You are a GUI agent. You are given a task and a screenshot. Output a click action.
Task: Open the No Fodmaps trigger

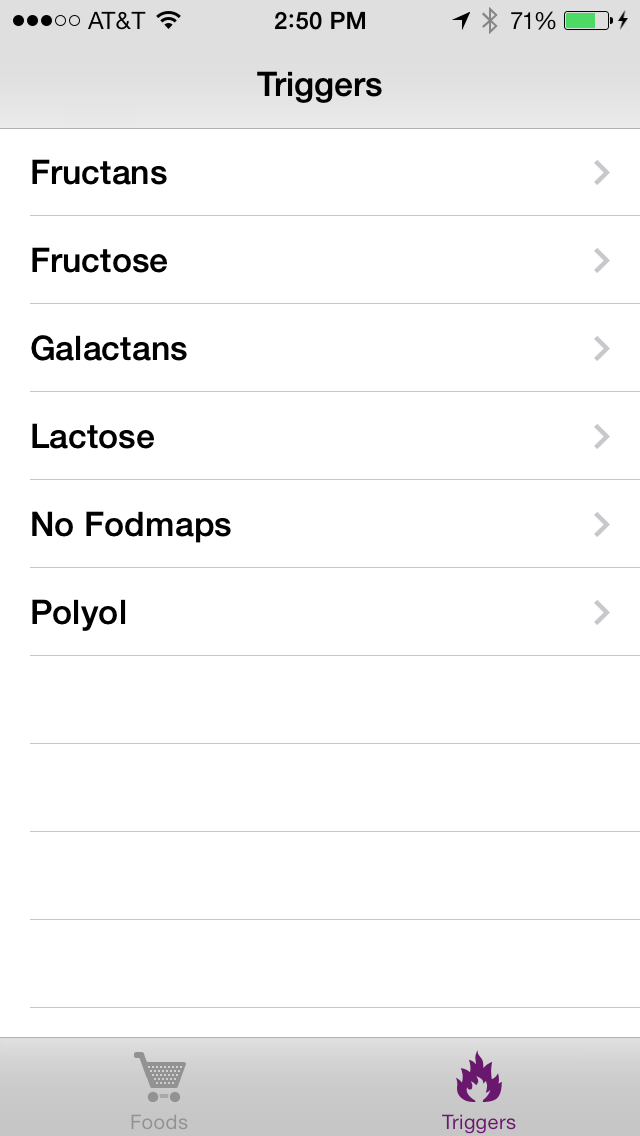[131, 525]
